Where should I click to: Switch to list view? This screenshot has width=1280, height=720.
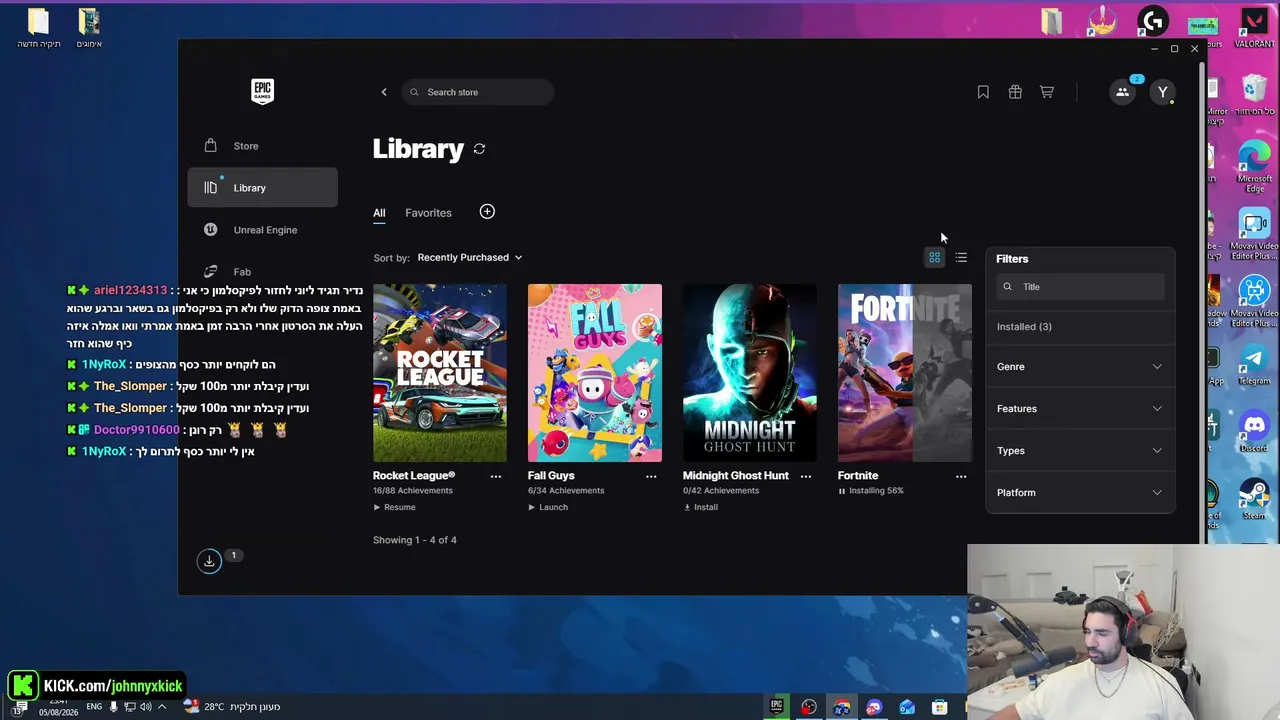coord(961,258)
